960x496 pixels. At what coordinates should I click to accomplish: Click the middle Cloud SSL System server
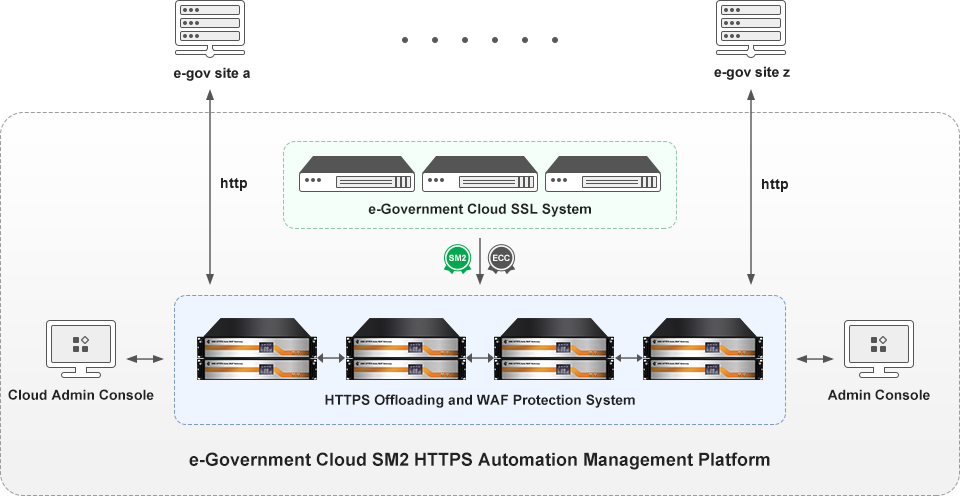[480, 174]
